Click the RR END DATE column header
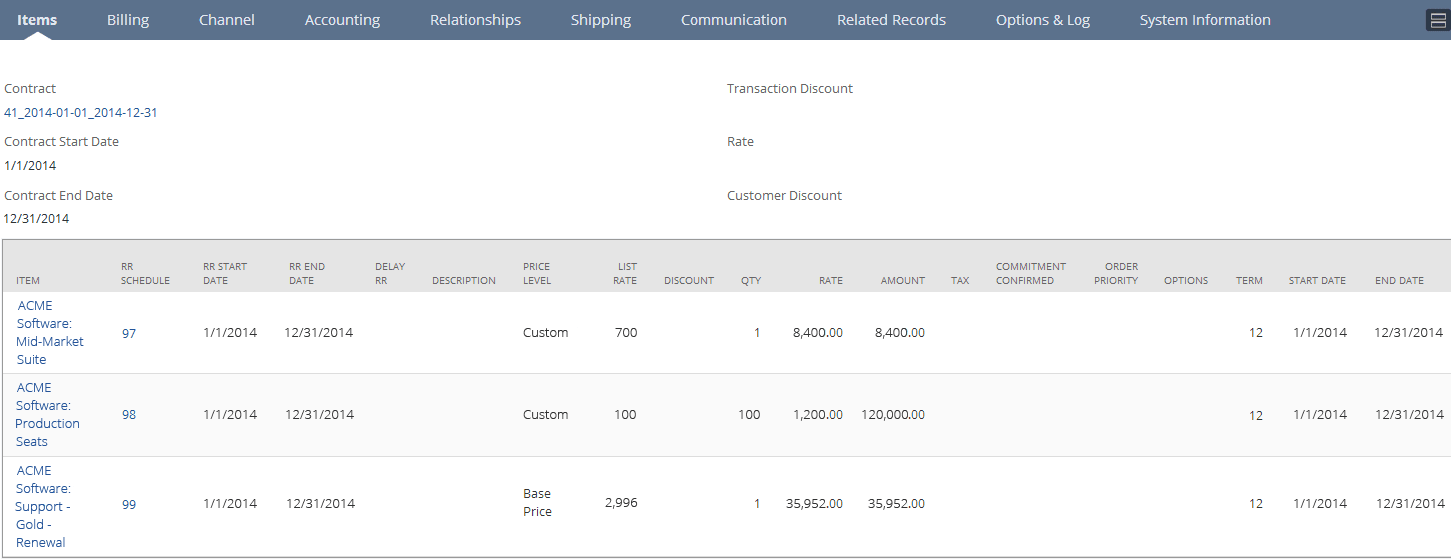This screenshot has width=1451, height=559. [307, 274]
